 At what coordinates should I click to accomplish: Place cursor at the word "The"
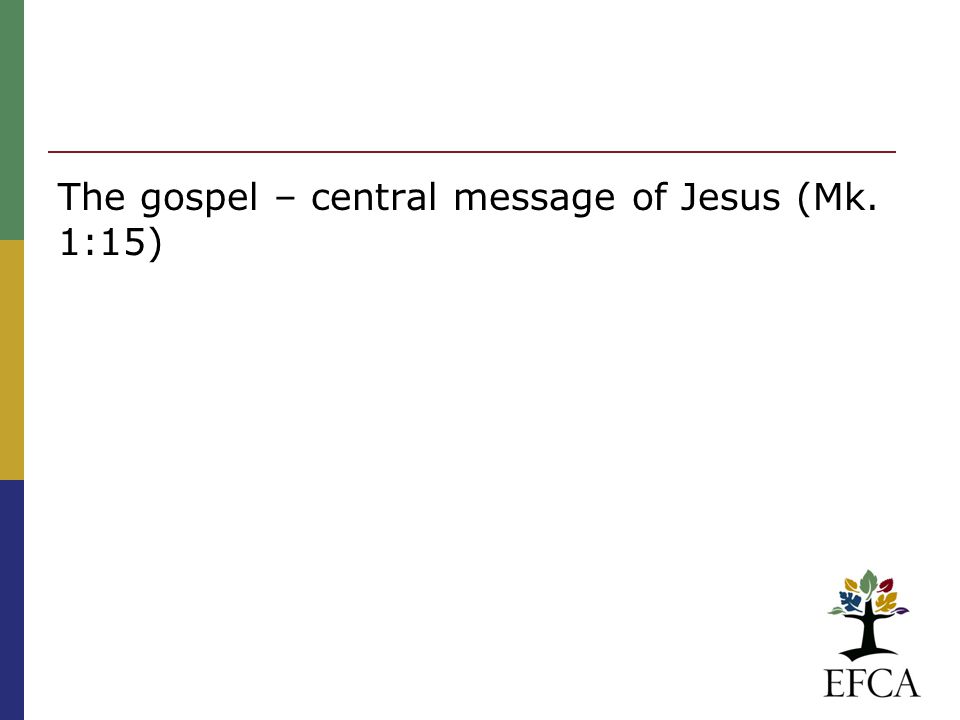(x=91, y=197)
